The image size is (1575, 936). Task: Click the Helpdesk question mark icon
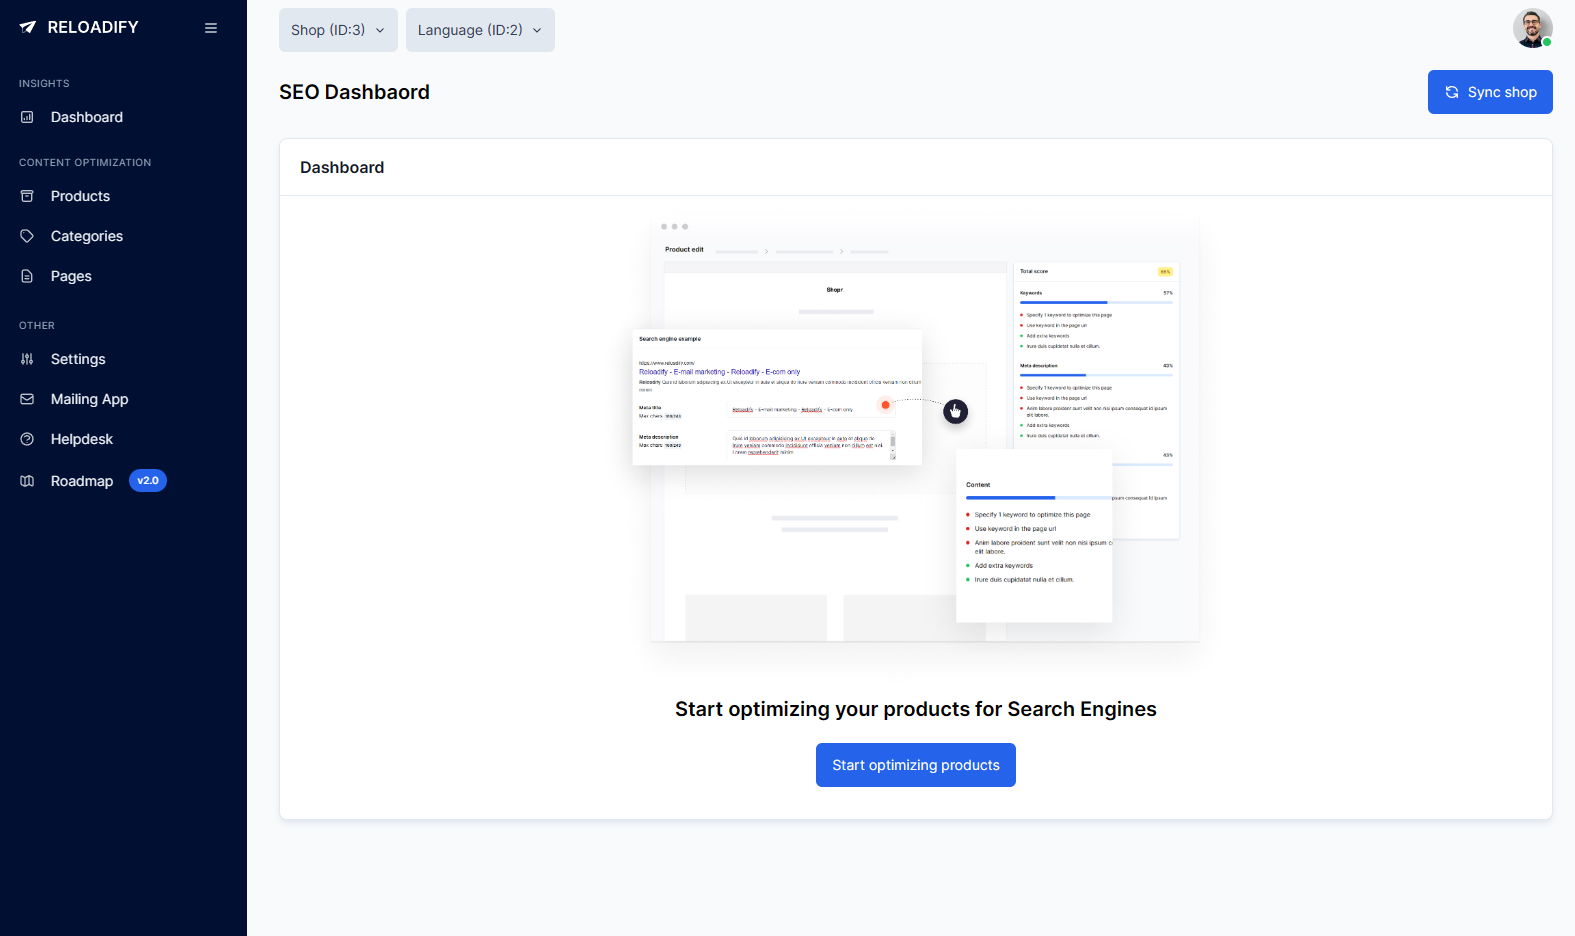pos(27,439)
